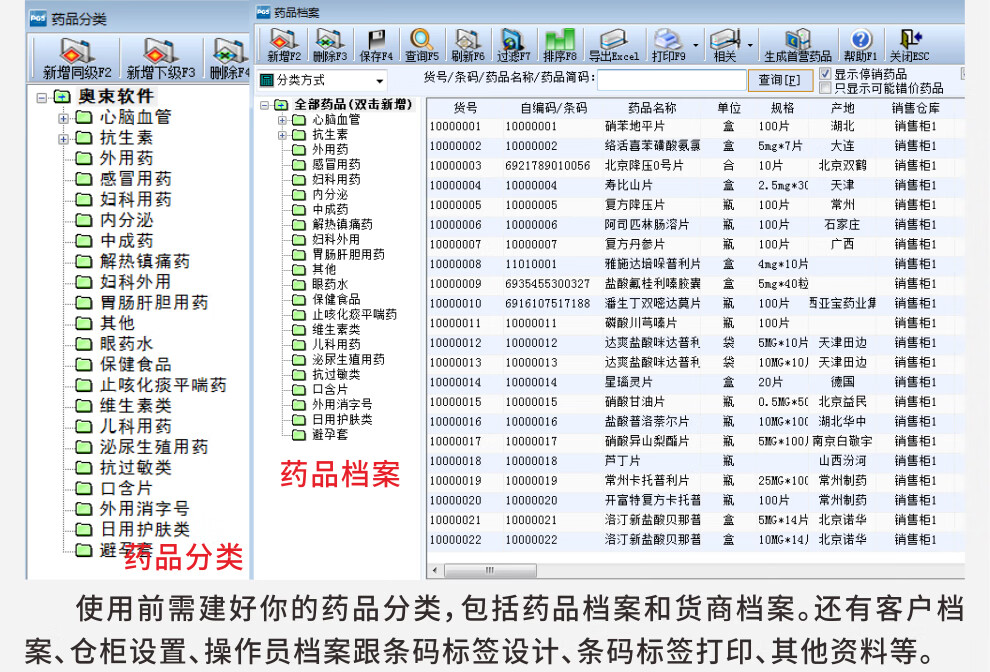Expand the 心脑血管 category node
This screenshot has width=990, height=672.
click(x=282, y=119)
